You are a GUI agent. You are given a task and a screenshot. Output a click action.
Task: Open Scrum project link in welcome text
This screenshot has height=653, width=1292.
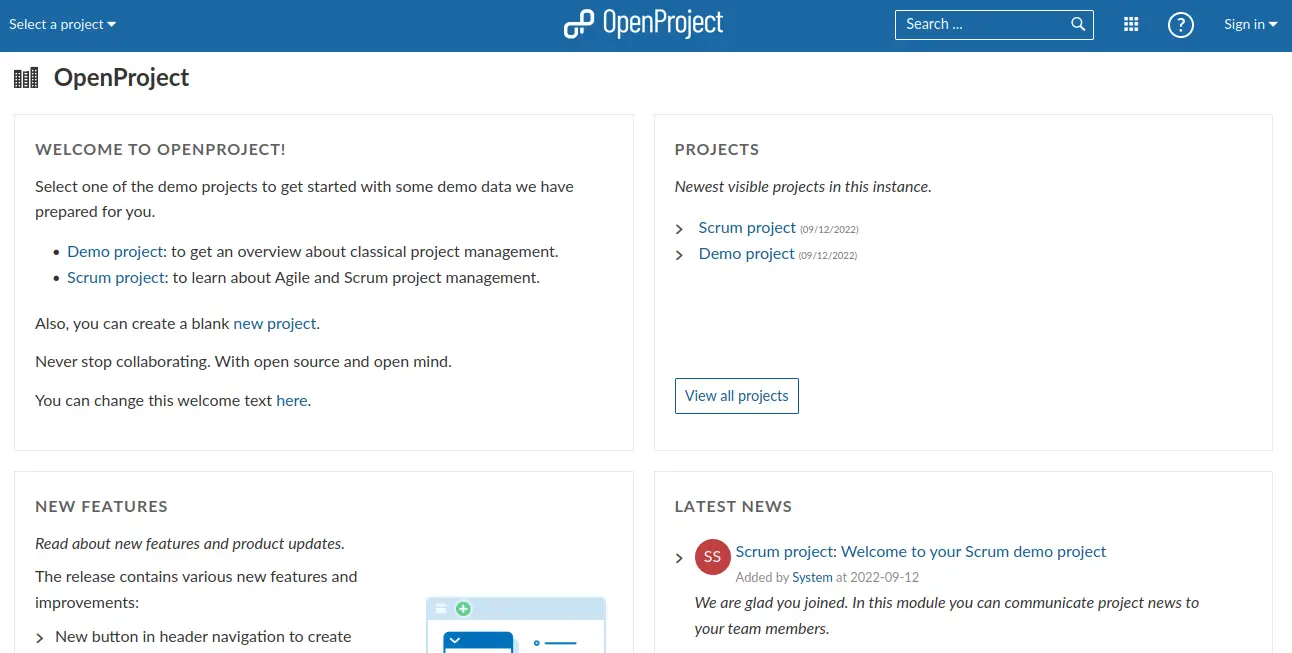click(115, 278)
